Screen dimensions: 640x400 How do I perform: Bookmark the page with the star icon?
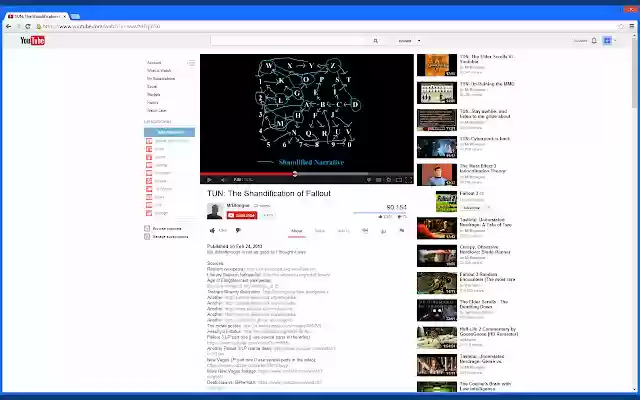click(621, 26)
